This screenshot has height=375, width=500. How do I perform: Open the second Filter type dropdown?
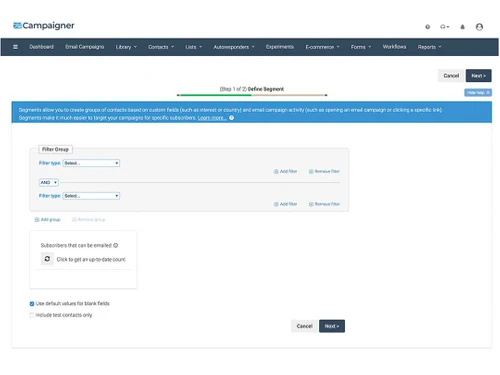[91, 196]
